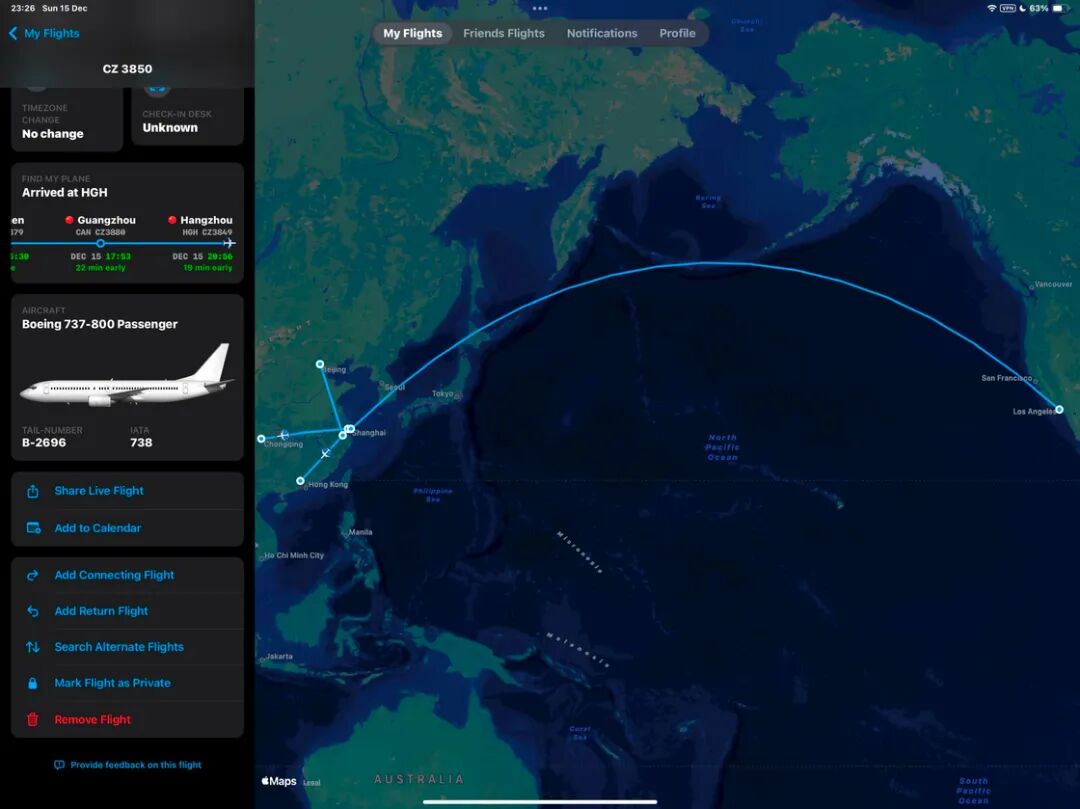
Task: Tap the Boeing 737-800 aircraft image
Action: (127, 375)
